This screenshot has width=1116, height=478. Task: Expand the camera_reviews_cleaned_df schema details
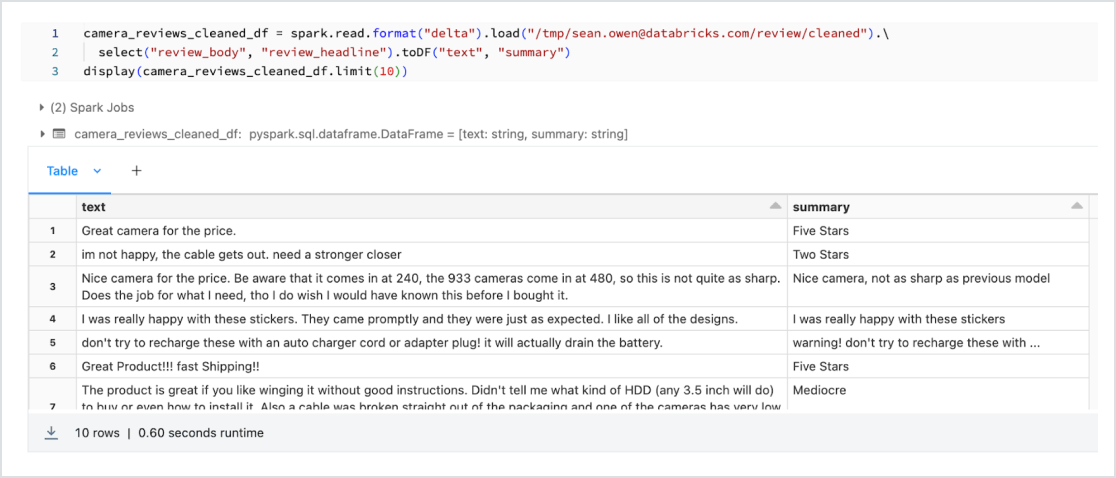pos(42,133)
